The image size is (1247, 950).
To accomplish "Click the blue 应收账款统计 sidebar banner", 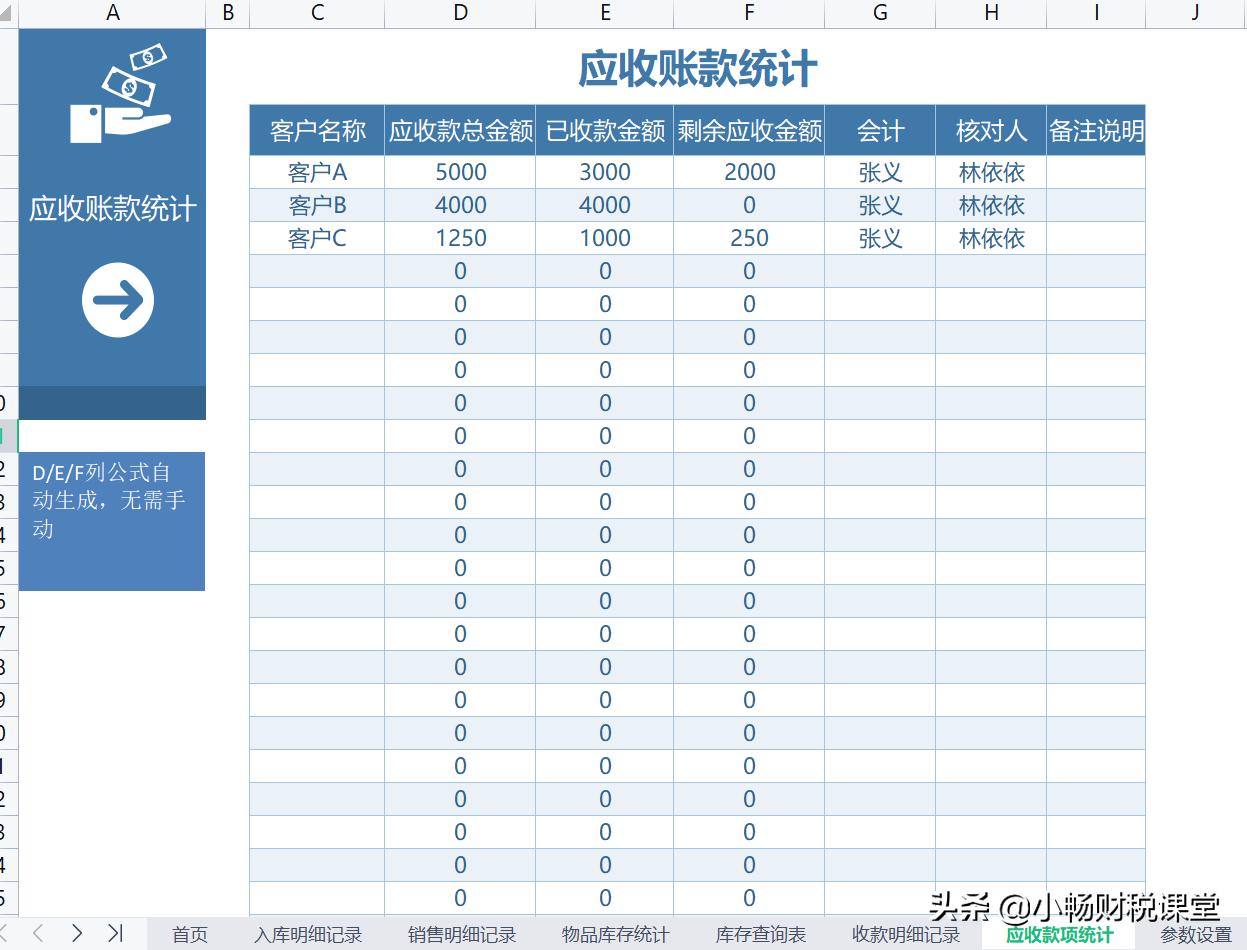I will [x=112, y=208].
